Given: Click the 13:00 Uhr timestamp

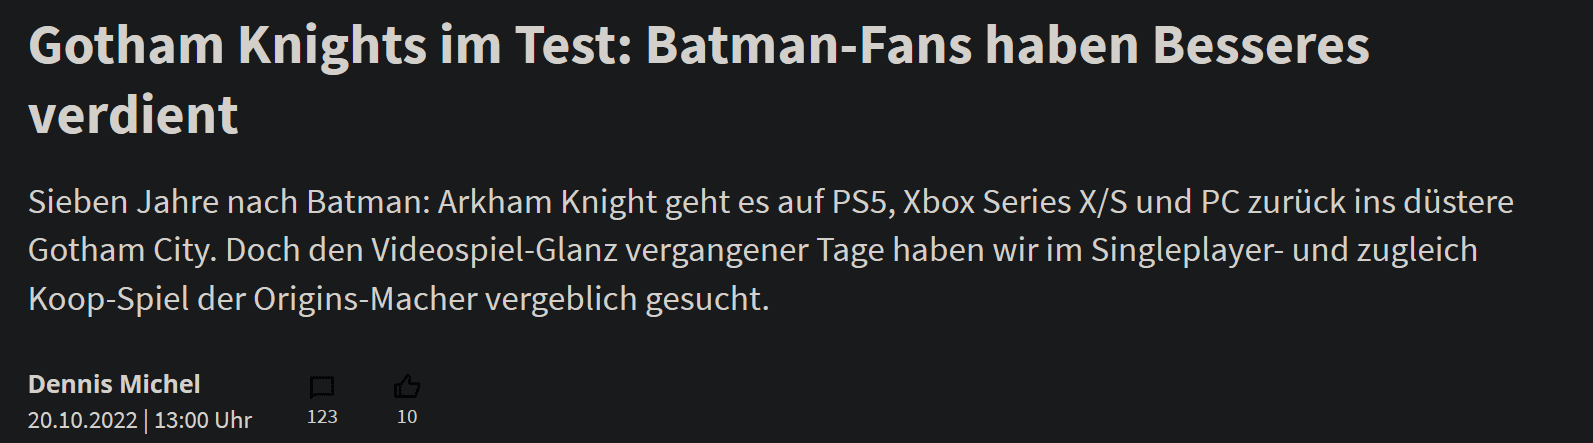Looking at the screenshot, I should pos(203,420).
